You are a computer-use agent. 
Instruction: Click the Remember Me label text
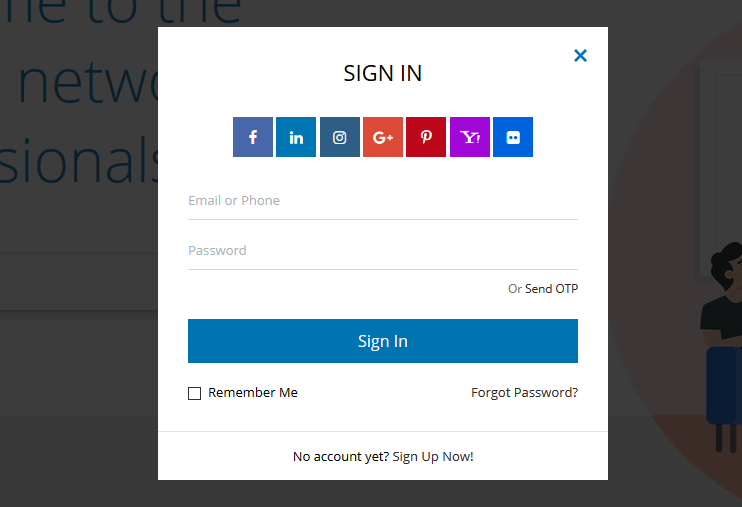point(253,393)
